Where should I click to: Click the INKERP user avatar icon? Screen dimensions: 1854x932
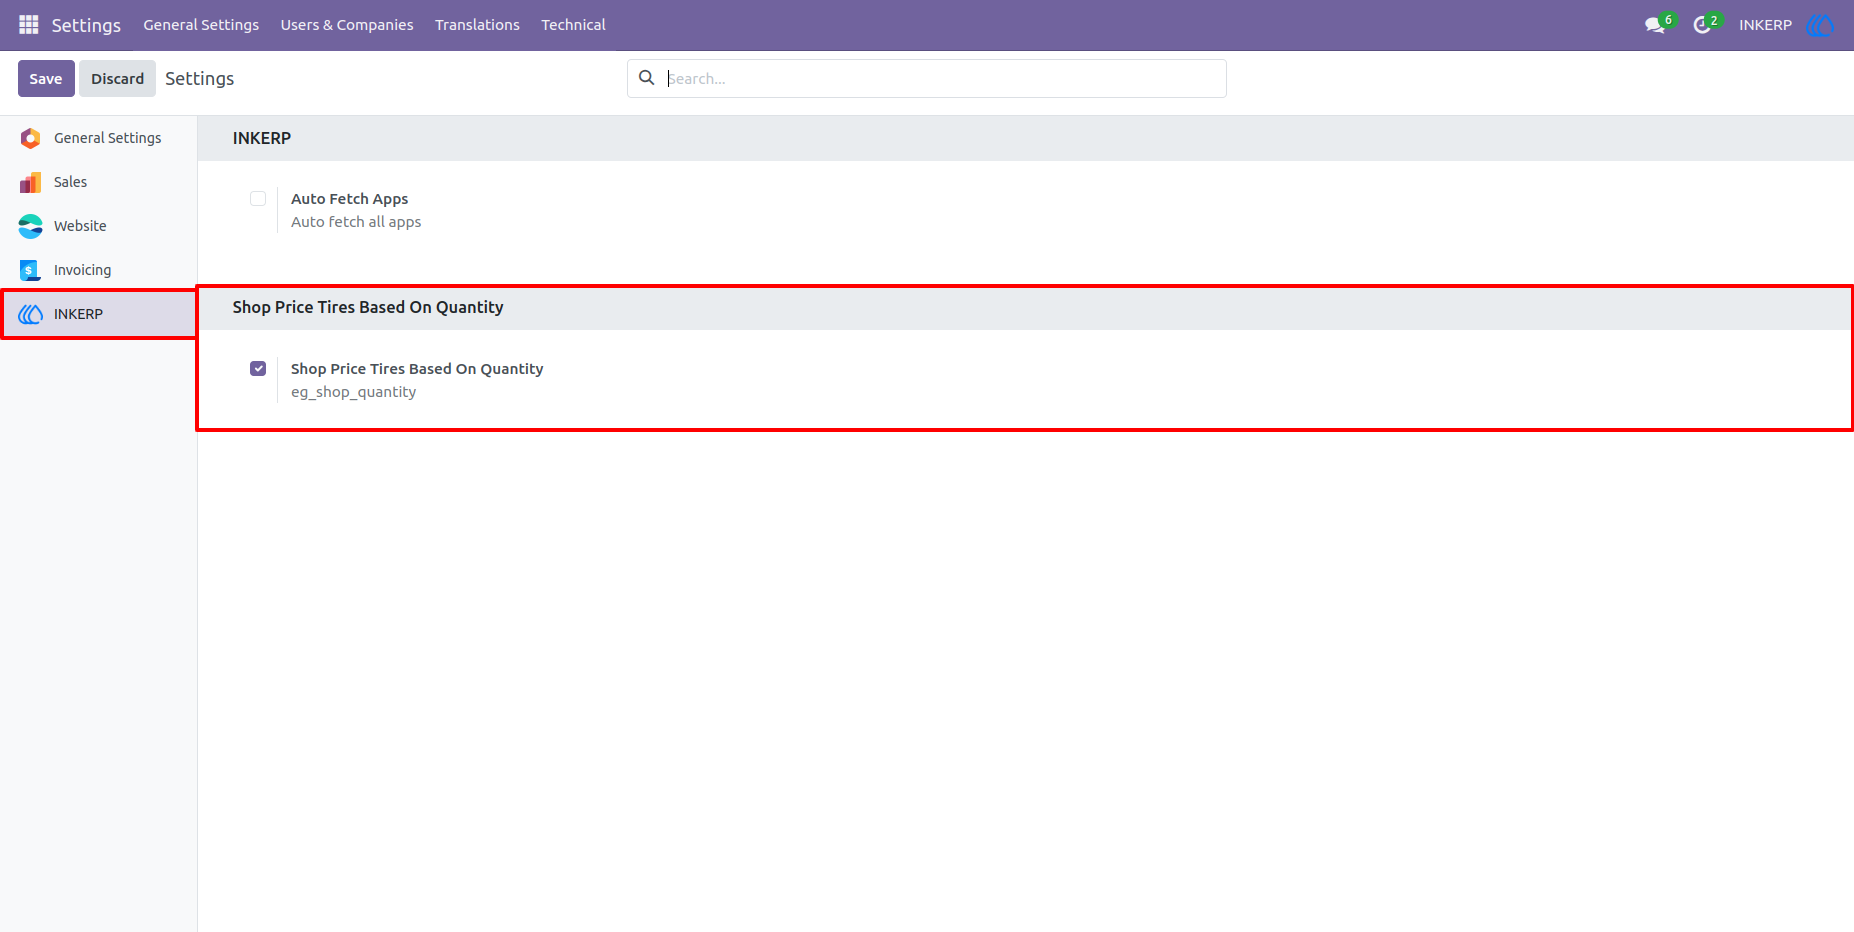tap(1820, 25)
